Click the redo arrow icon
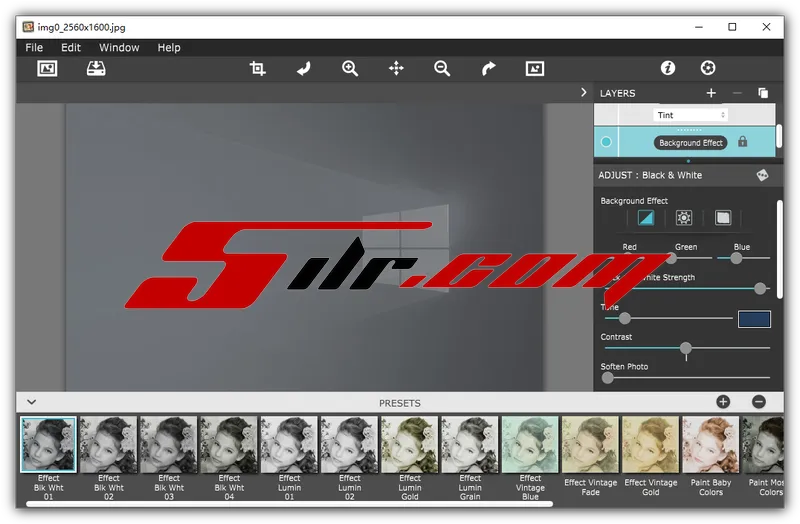 coord(488,68)
